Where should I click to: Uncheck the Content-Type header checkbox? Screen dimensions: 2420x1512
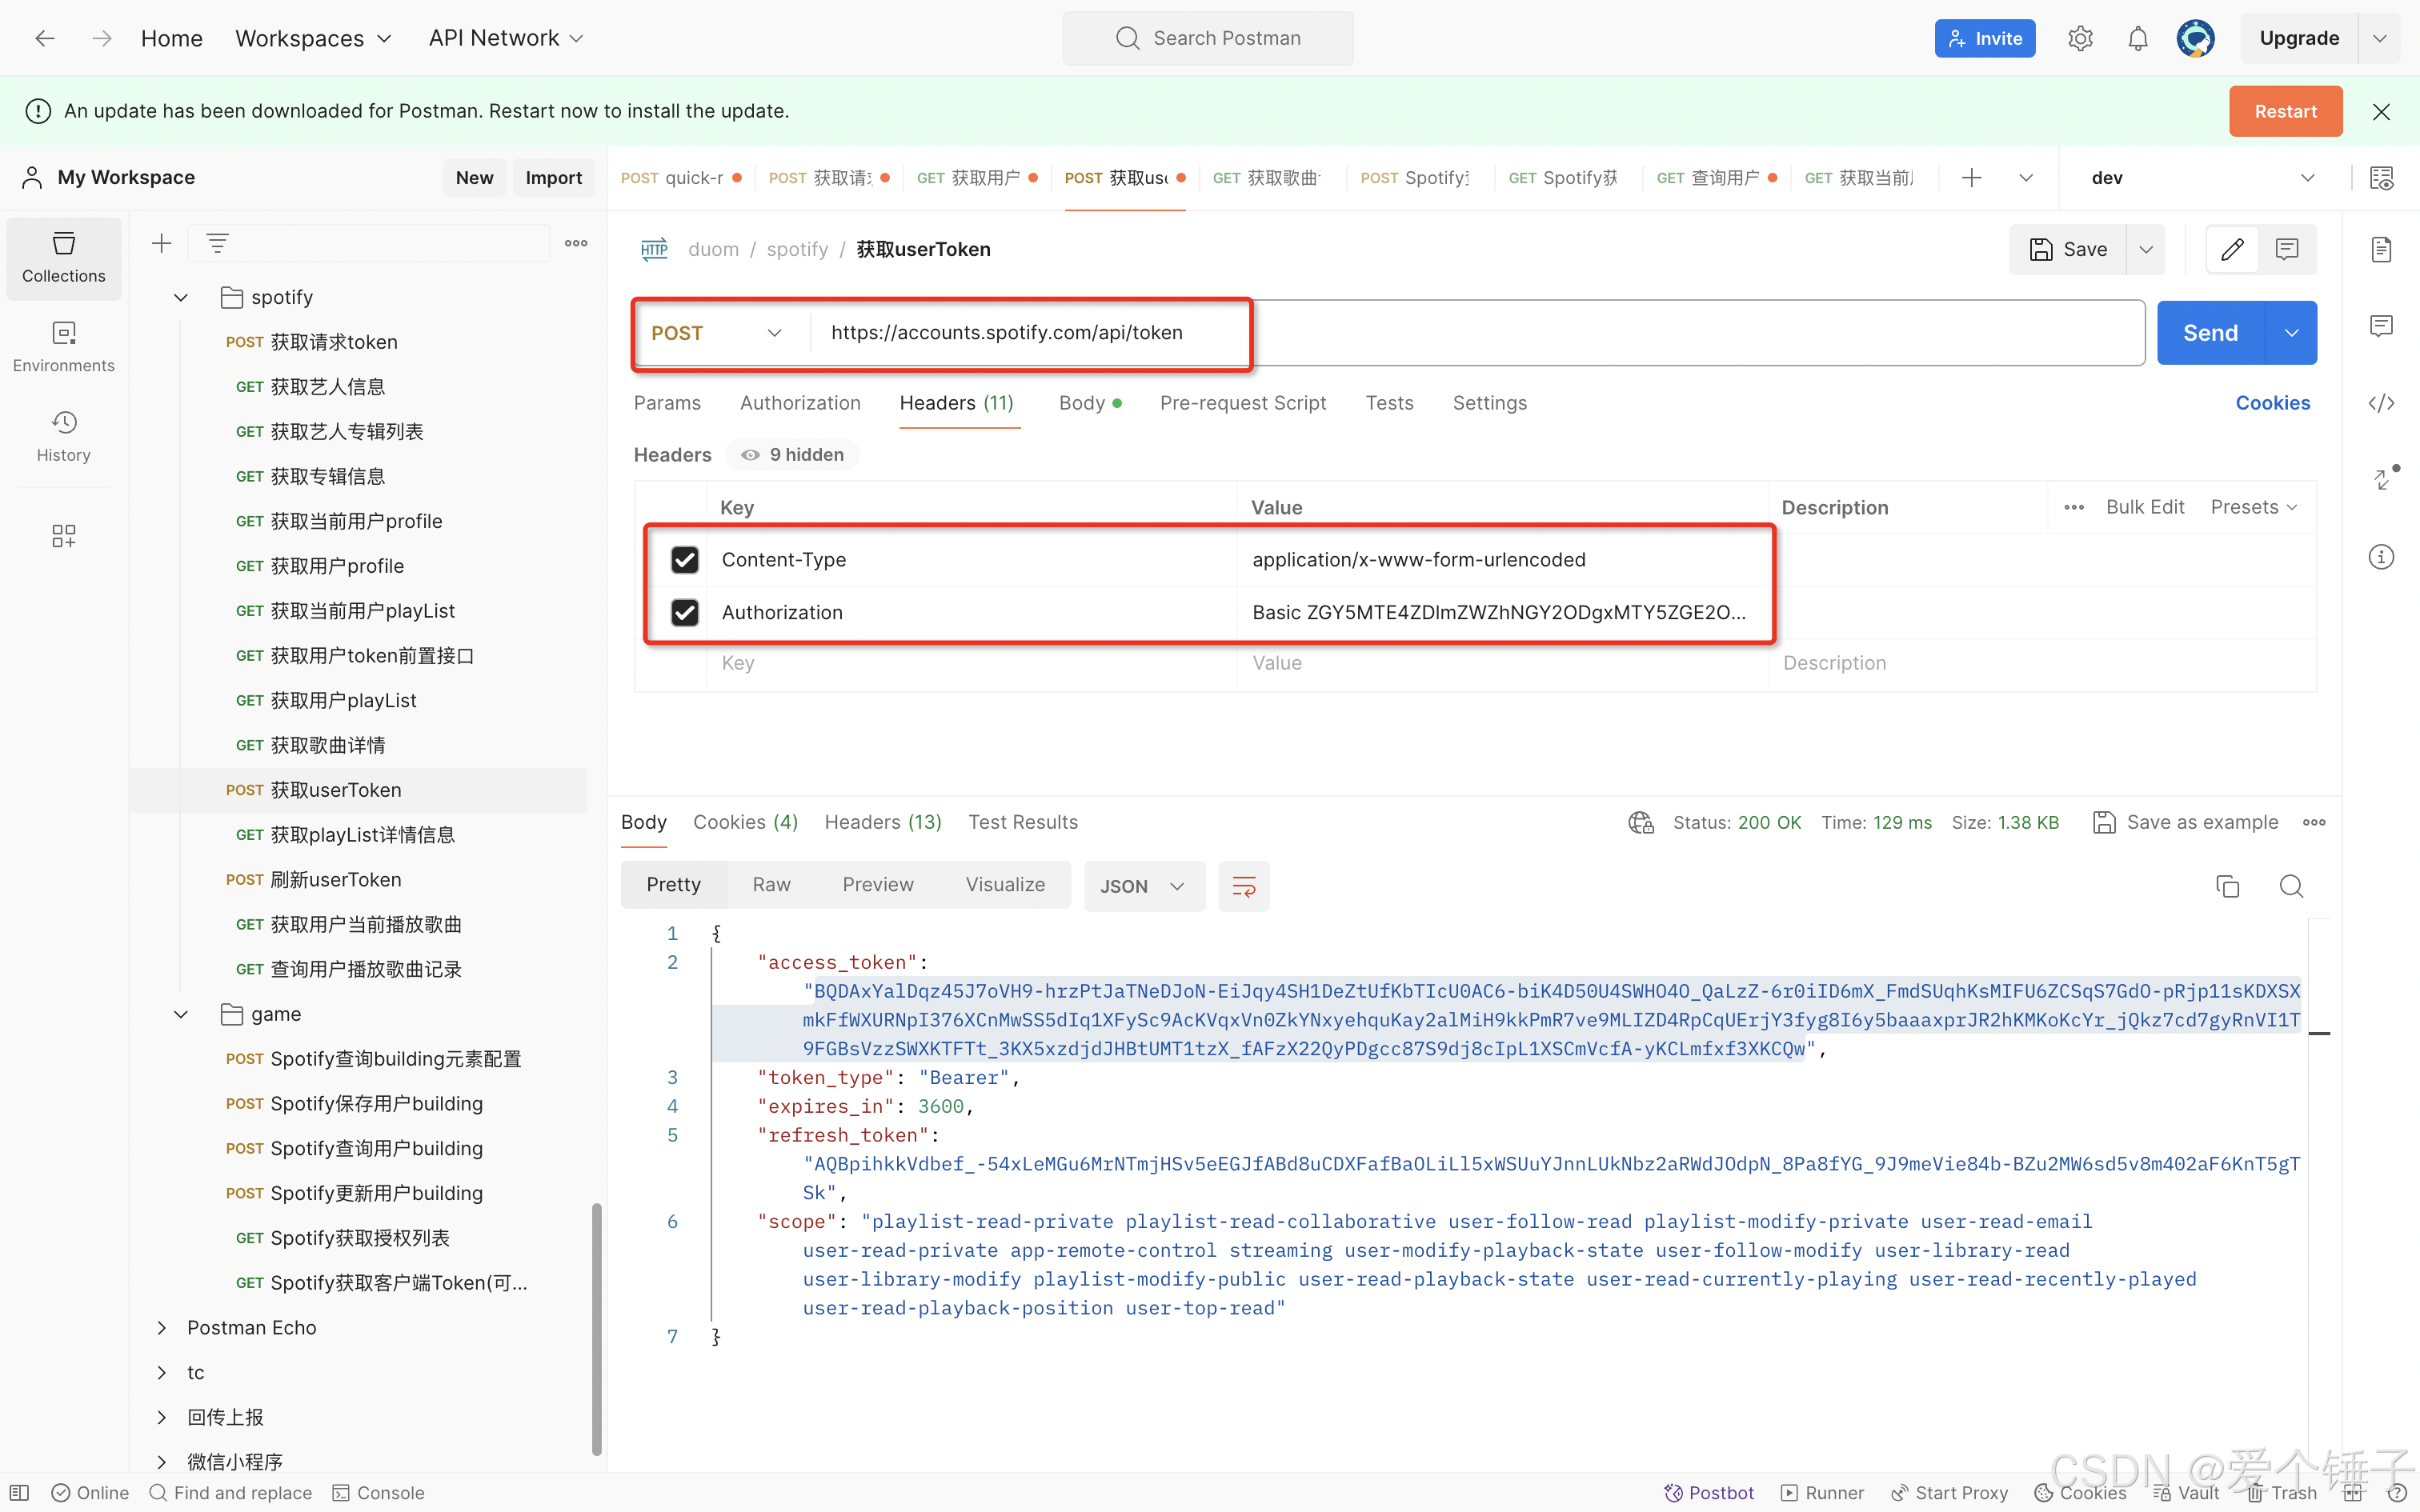click(685, 560)
